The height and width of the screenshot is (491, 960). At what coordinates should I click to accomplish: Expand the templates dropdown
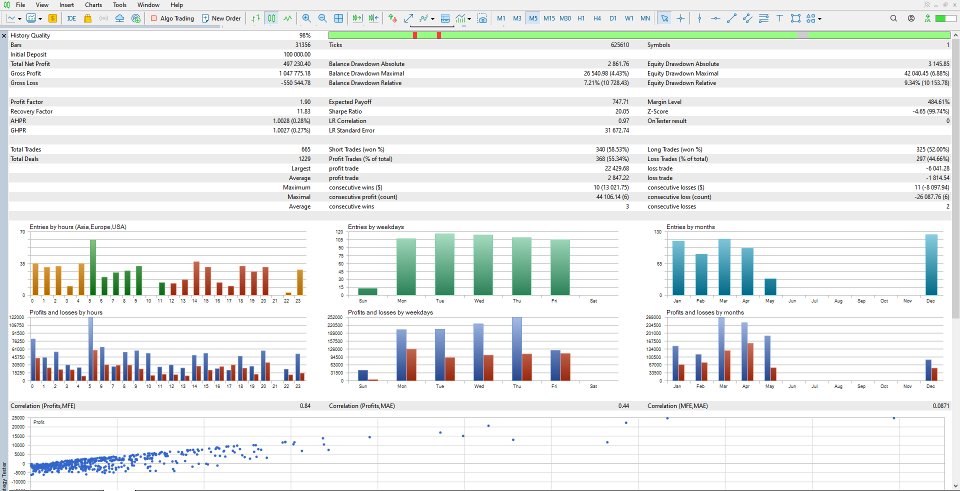point(39,18)
